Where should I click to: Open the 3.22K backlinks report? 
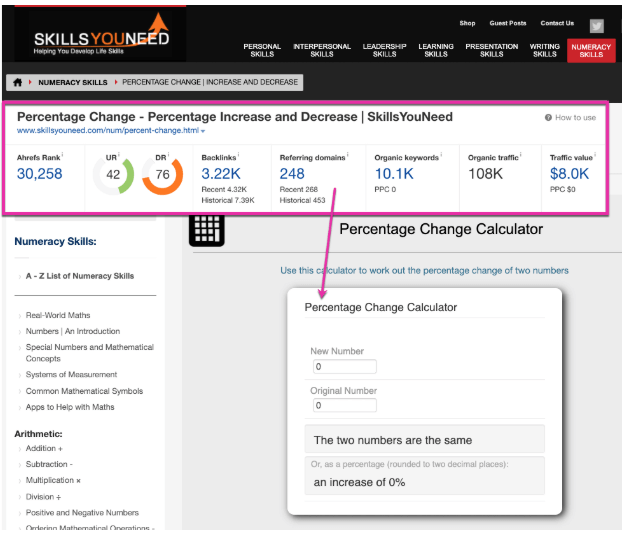pyautogui.click(x=221, y=174)
